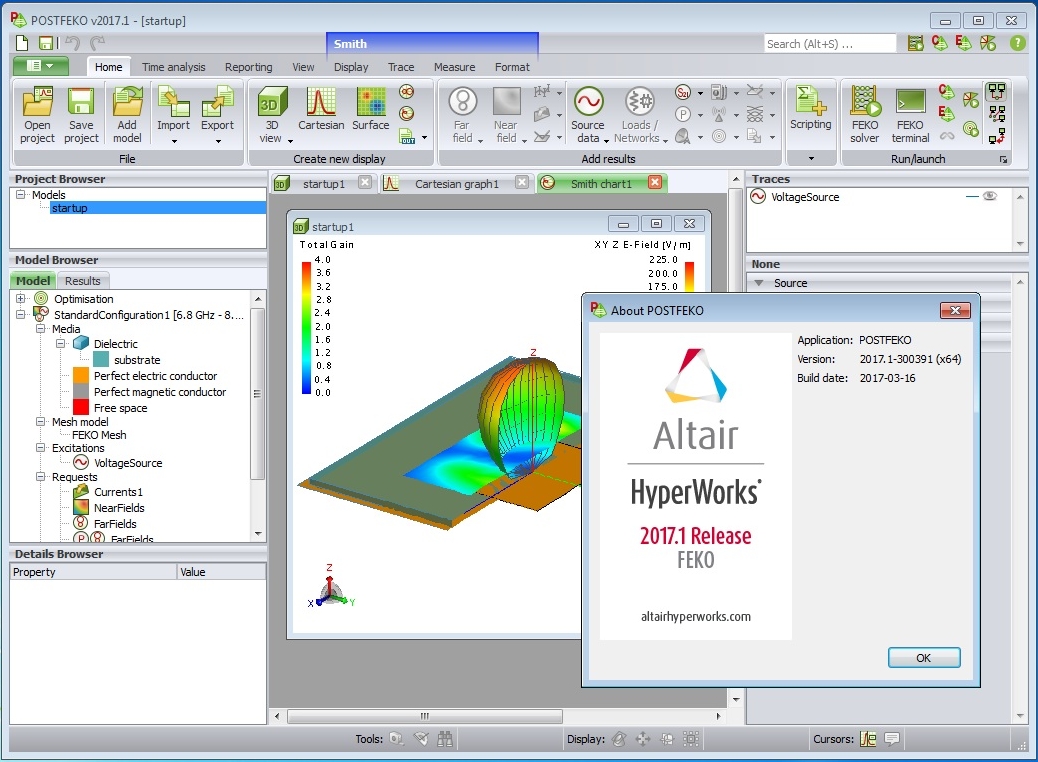The image size is (1038, 762).
Task: Collapse the Requests tree node
Action: pos(40,477)
